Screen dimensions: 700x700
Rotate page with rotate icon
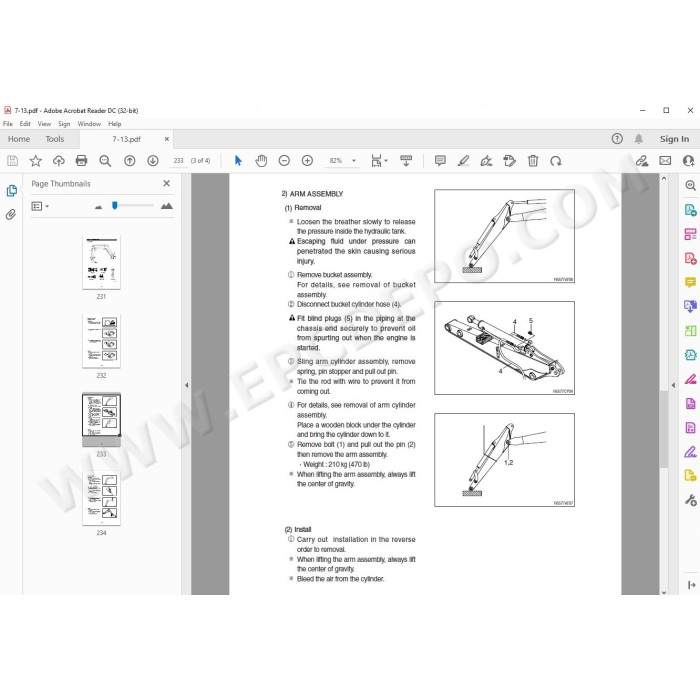(x=556, y=161)
